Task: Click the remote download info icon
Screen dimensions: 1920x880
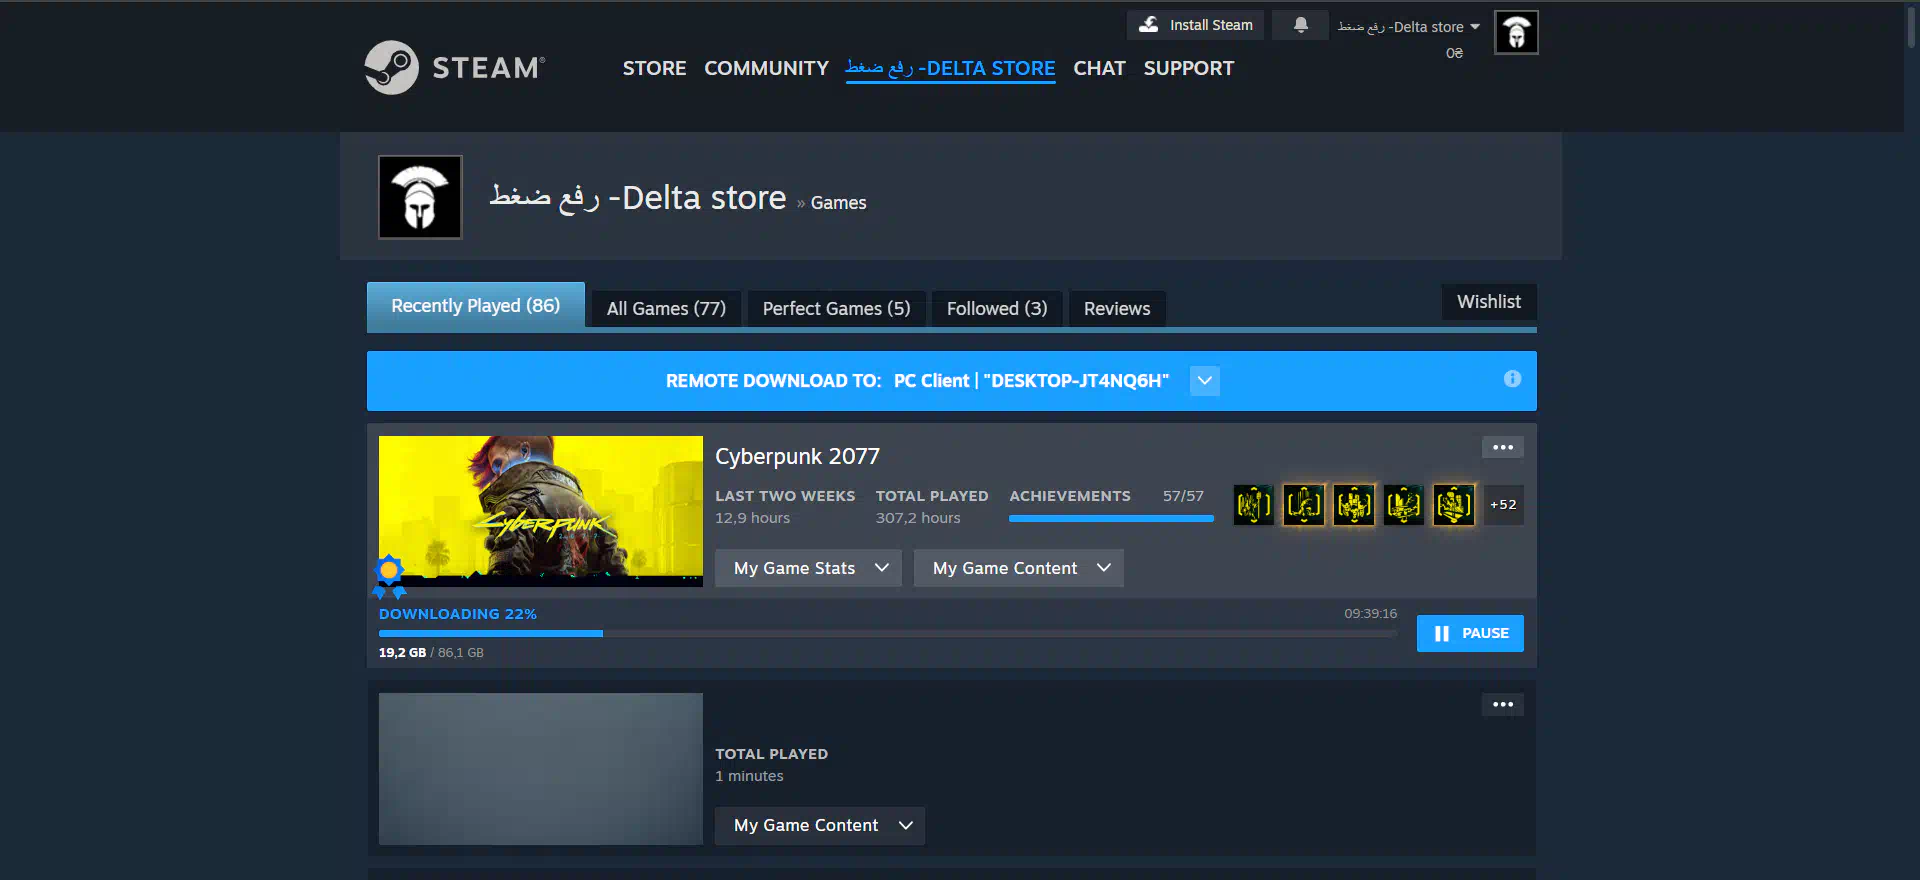Action: click(x=1512, y=379)
